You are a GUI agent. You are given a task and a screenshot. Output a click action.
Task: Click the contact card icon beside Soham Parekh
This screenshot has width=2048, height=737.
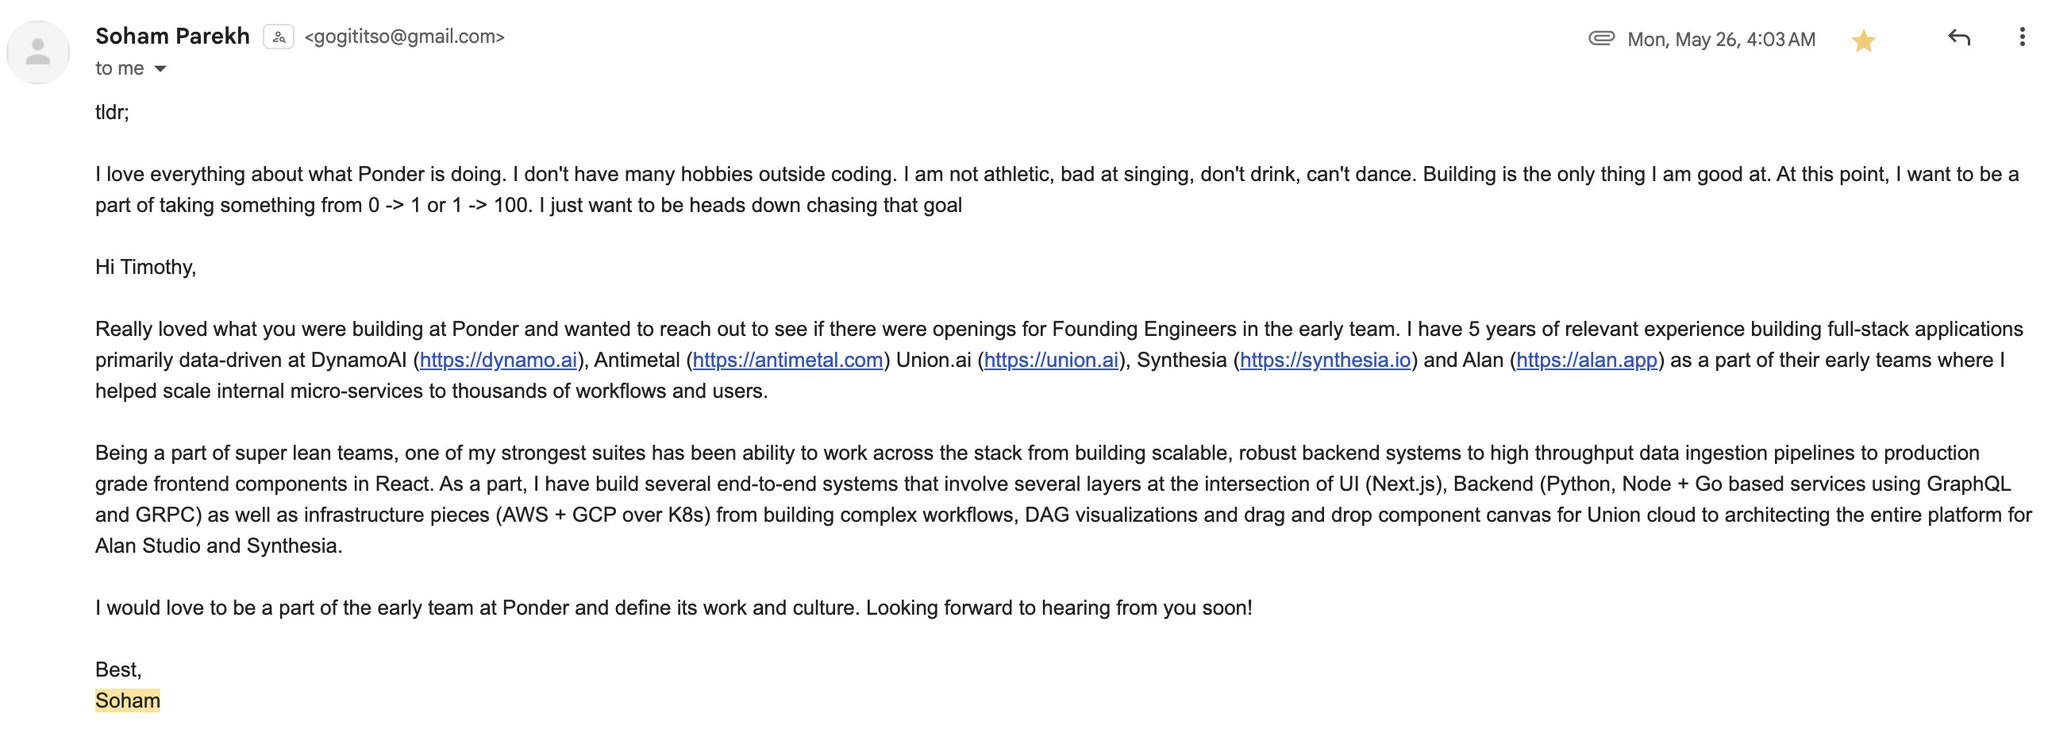(278, 37)
